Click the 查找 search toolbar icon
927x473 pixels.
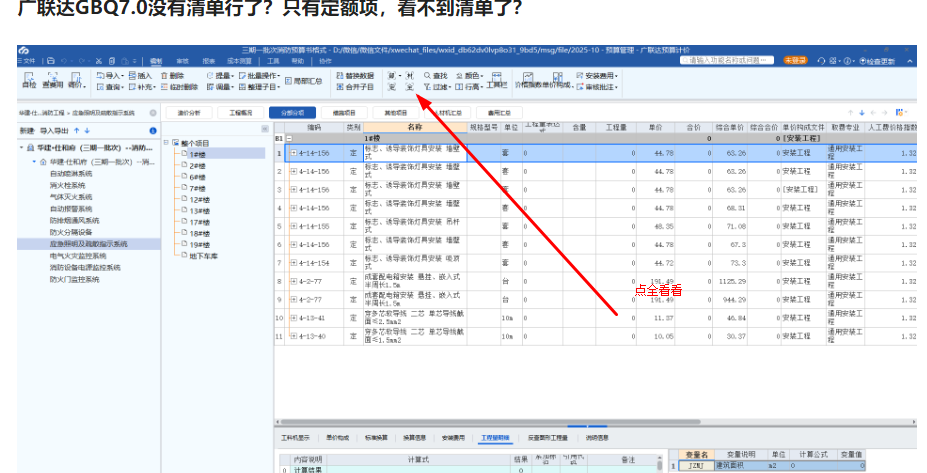[436, 76]
